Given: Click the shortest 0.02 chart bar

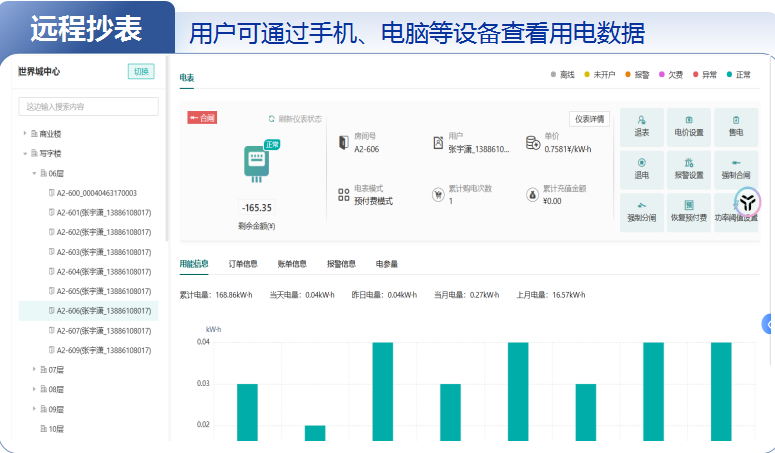Looking at the screenshot, I should (315, 433).
